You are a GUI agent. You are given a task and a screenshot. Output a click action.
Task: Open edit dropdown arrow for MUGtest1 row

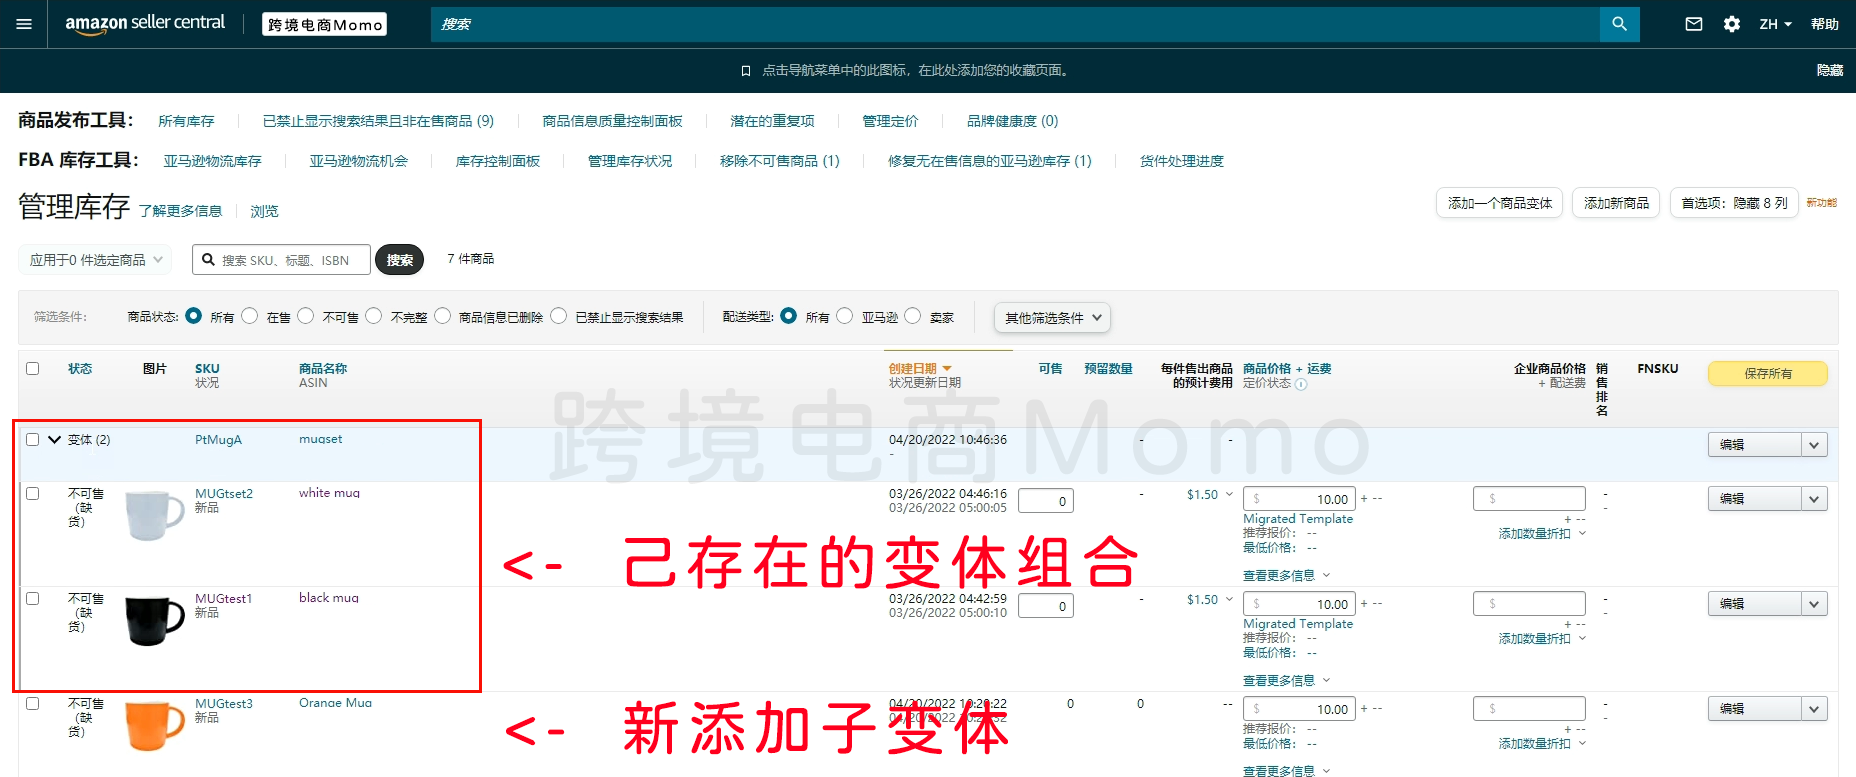(1814, 604)
